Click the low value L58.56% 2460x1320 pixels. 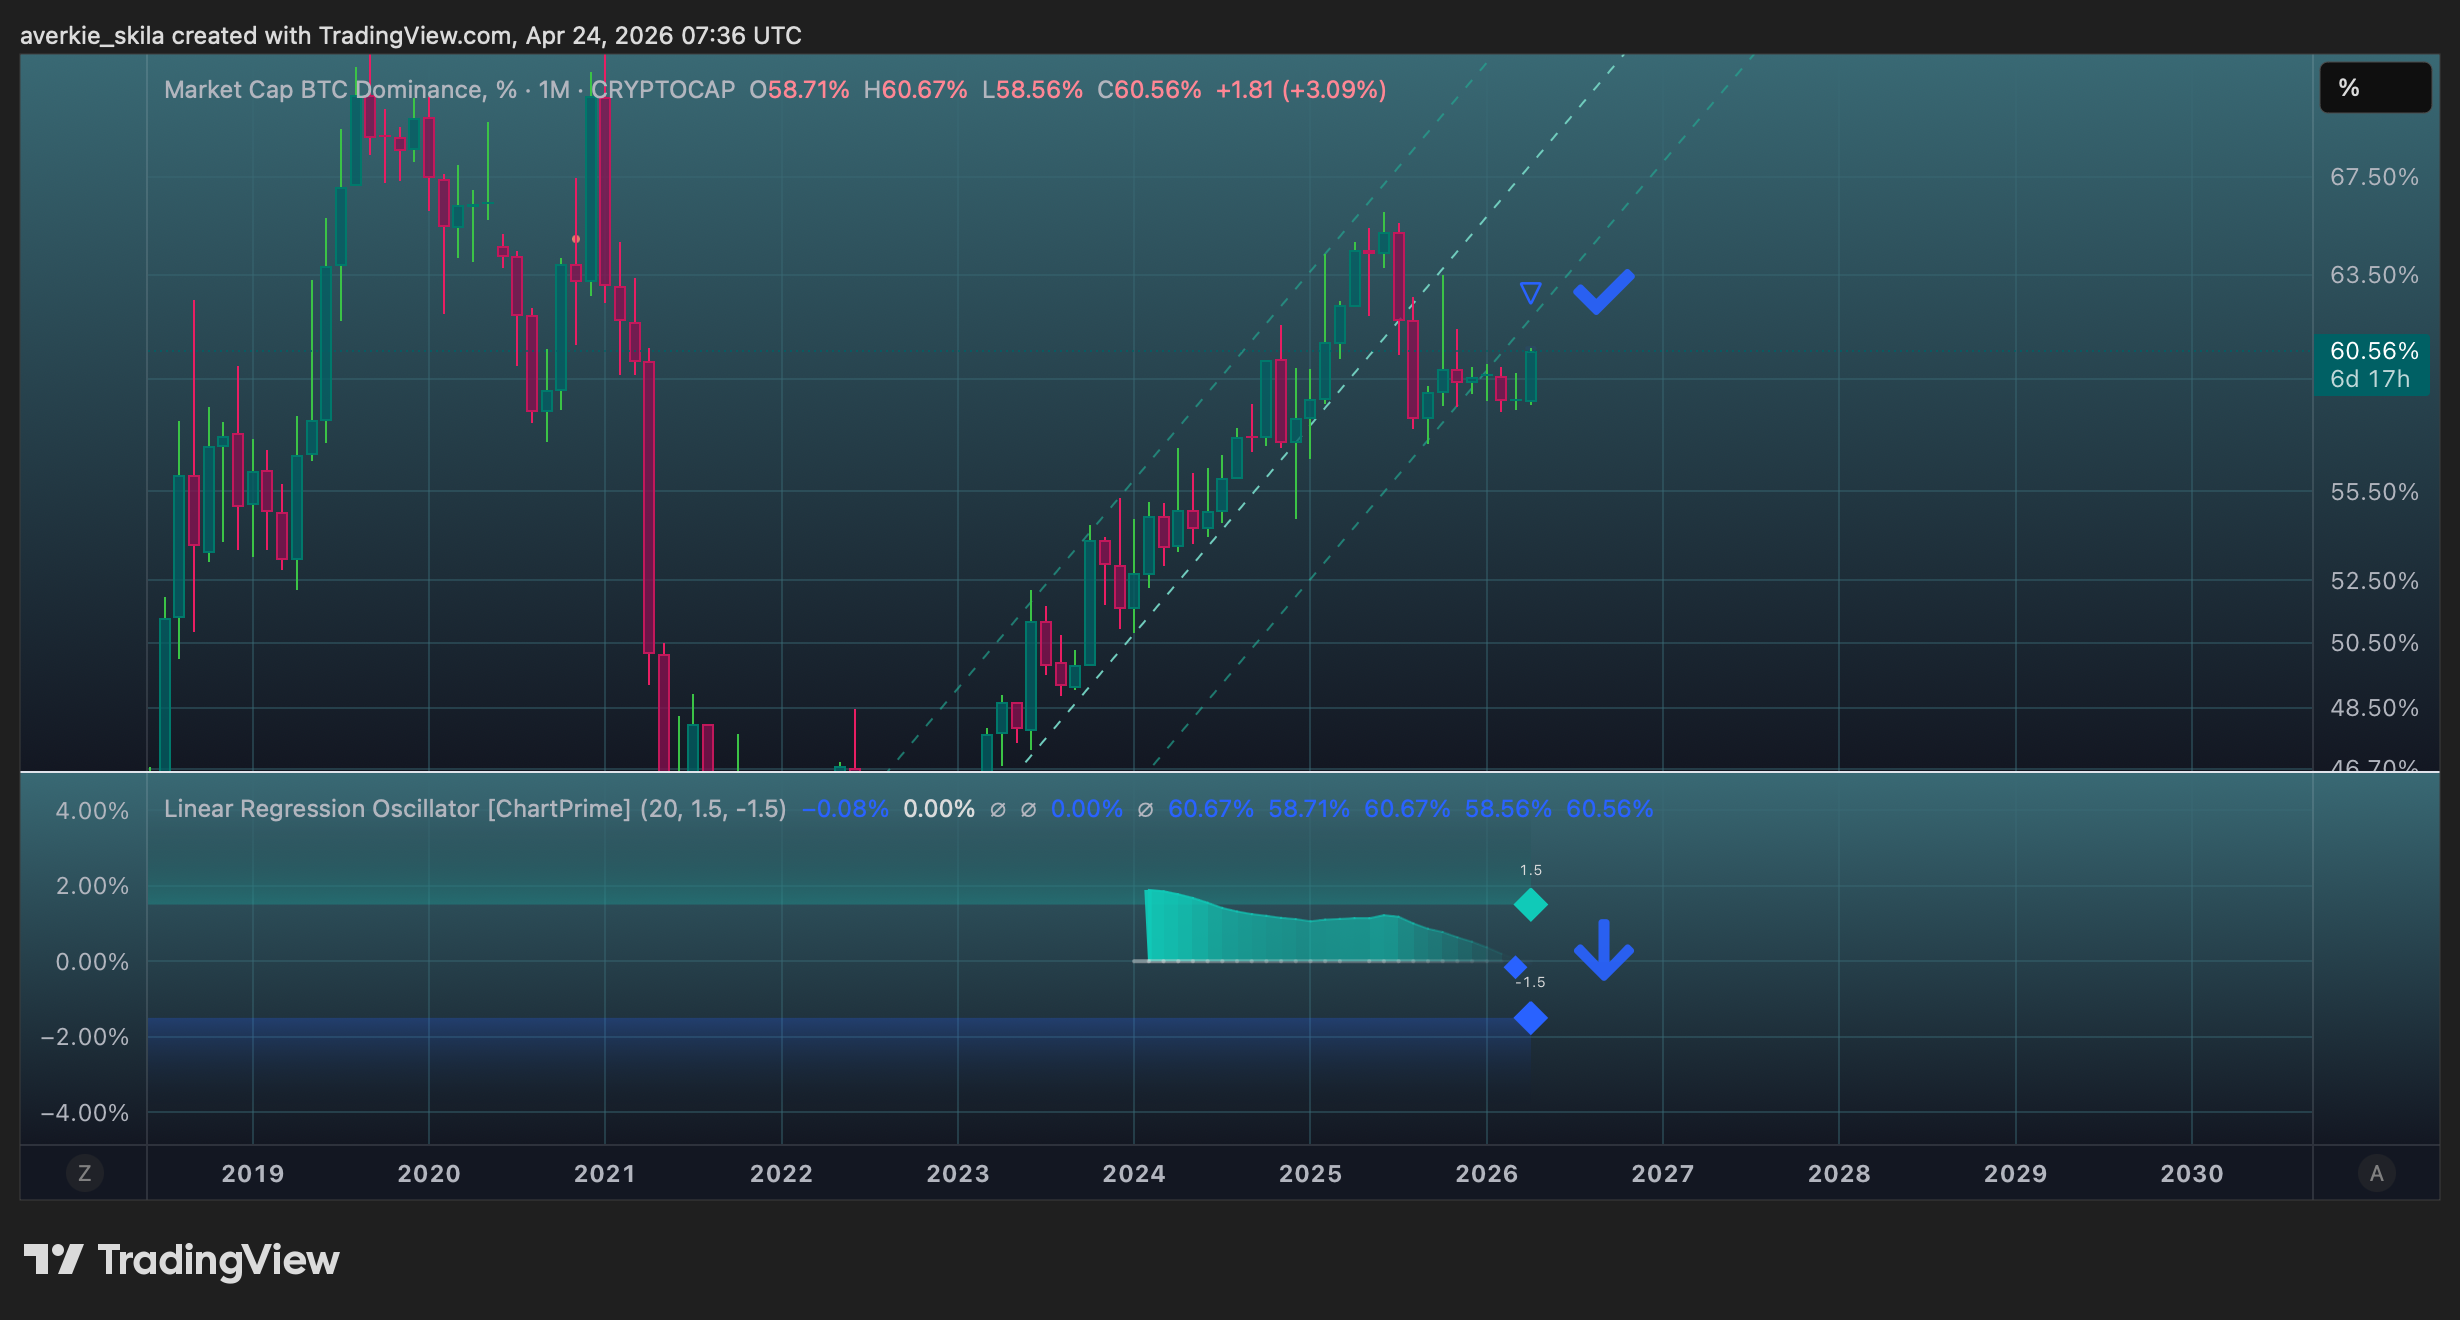[x=1032, y=90]
